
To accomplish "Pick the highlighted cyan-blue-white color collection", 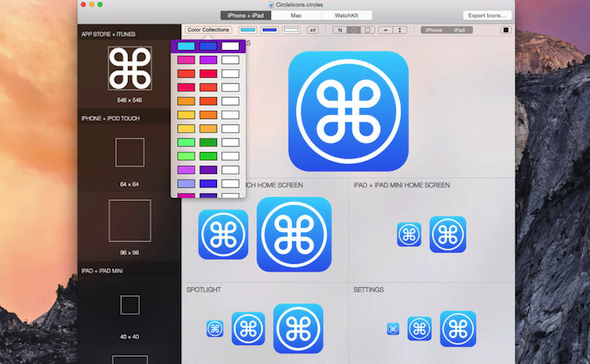I will pyautogui.click(x=208, y=46).
